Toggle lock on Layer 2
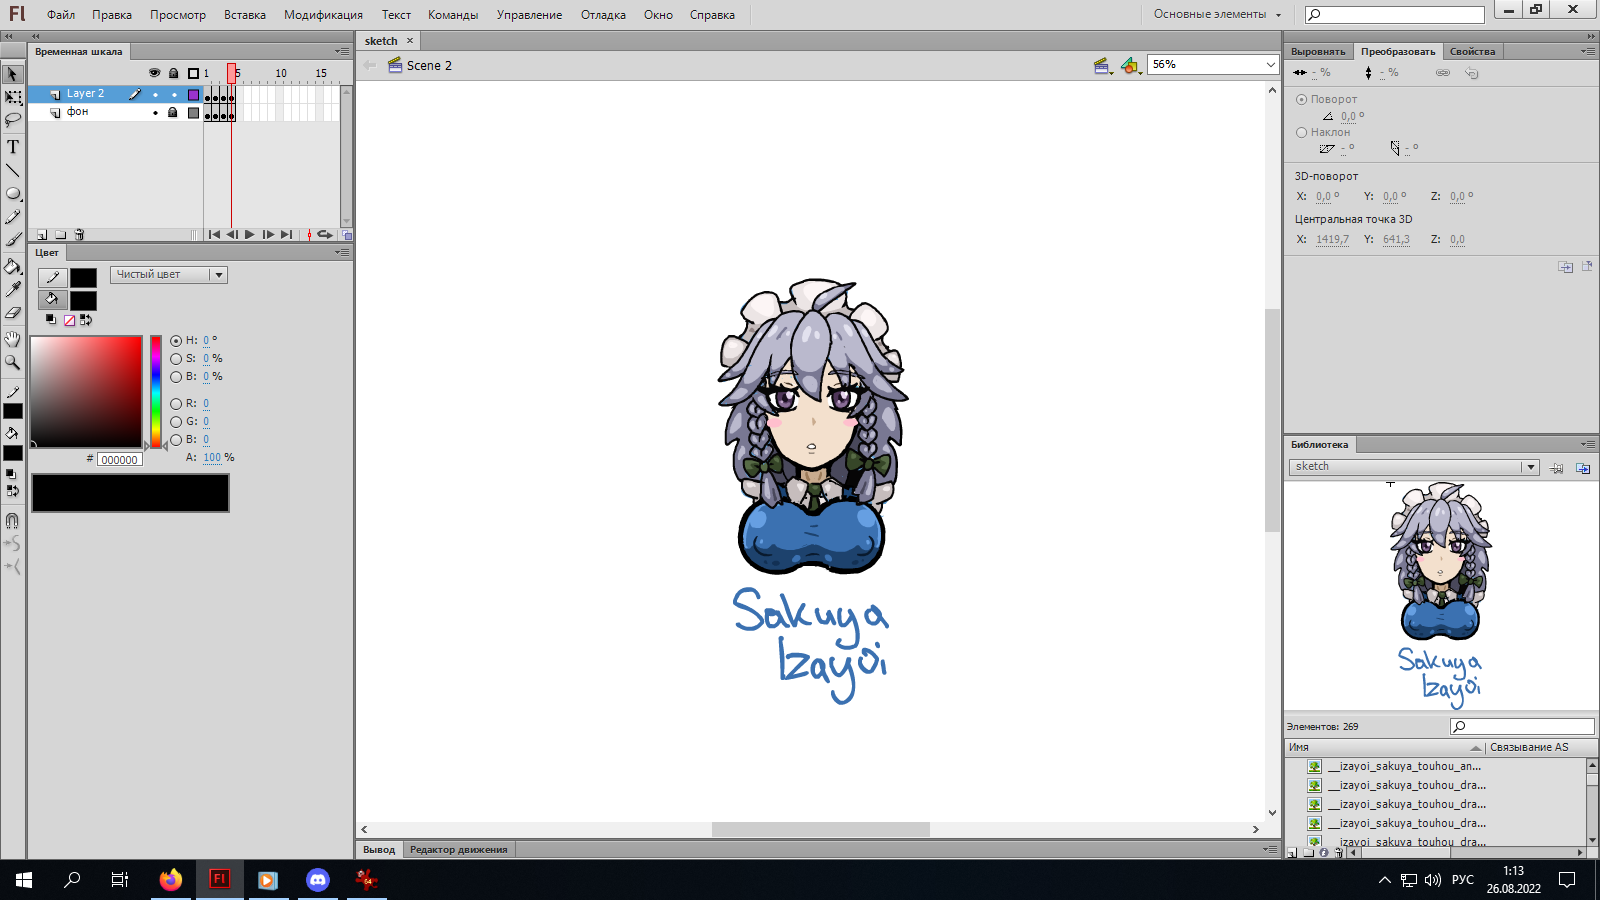Screen dimensions: 1600x900 [x=174, y=95]
